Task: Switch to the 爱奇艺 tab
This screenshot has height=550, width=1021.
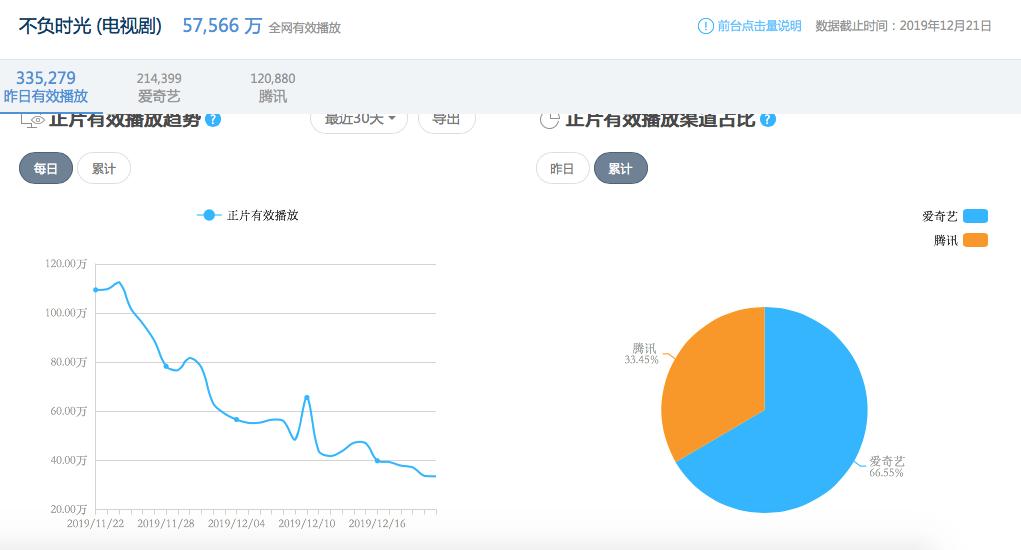Action: pos(159,87)
